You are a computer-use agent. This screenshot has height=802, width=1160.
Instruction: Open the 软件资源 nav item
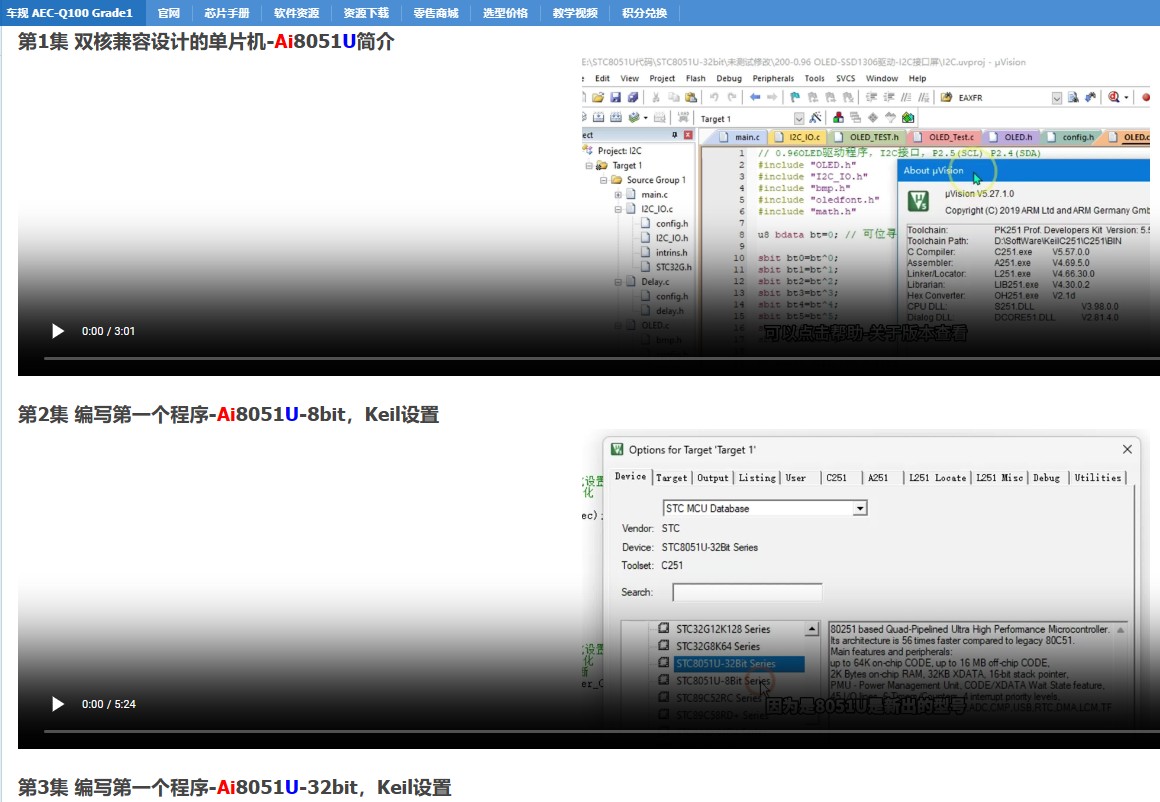(297, 13)
